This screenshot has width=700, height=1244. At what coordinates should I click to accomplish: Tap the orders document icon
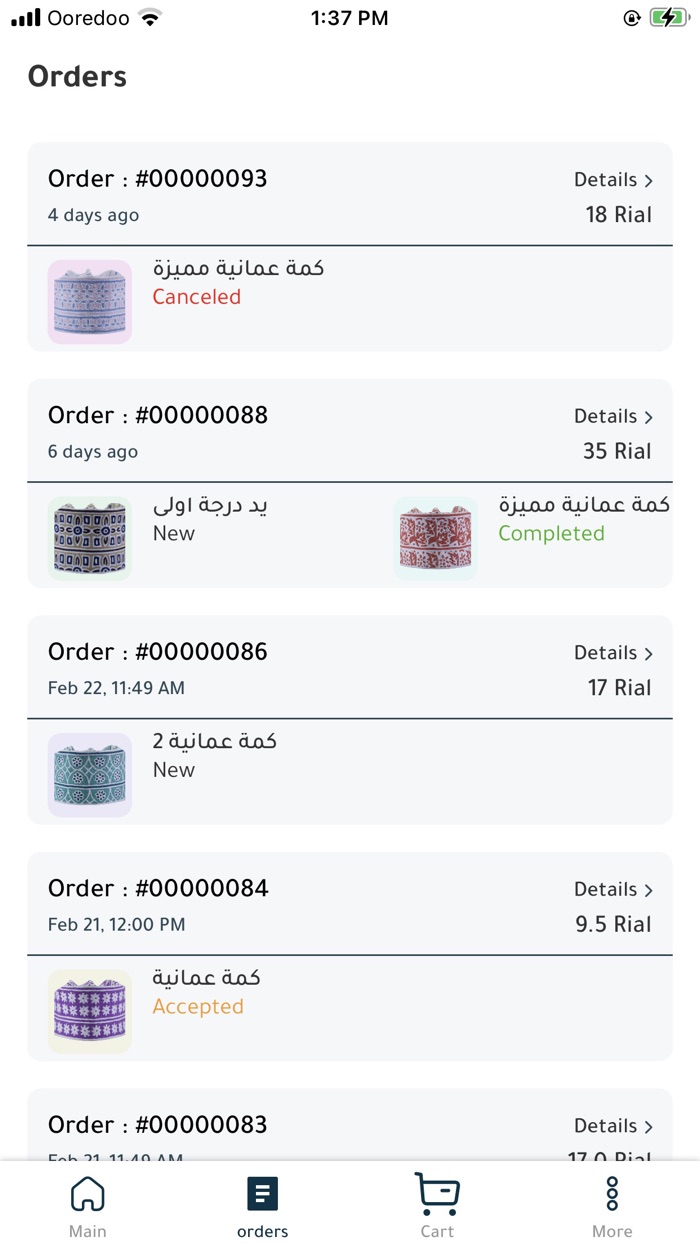[x=262, y=1194]
